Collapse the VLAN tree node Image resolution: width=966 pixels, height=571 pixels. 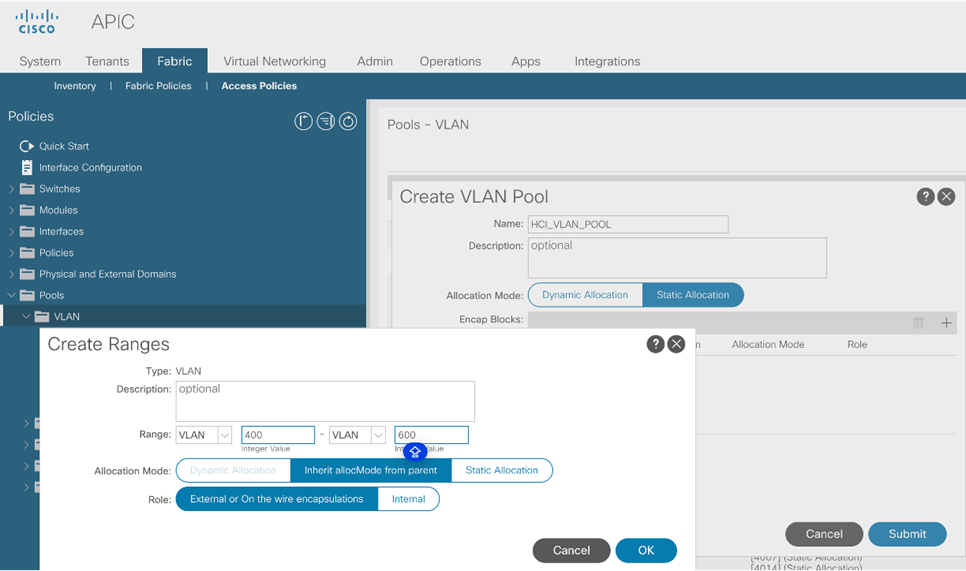click(26, 317)
